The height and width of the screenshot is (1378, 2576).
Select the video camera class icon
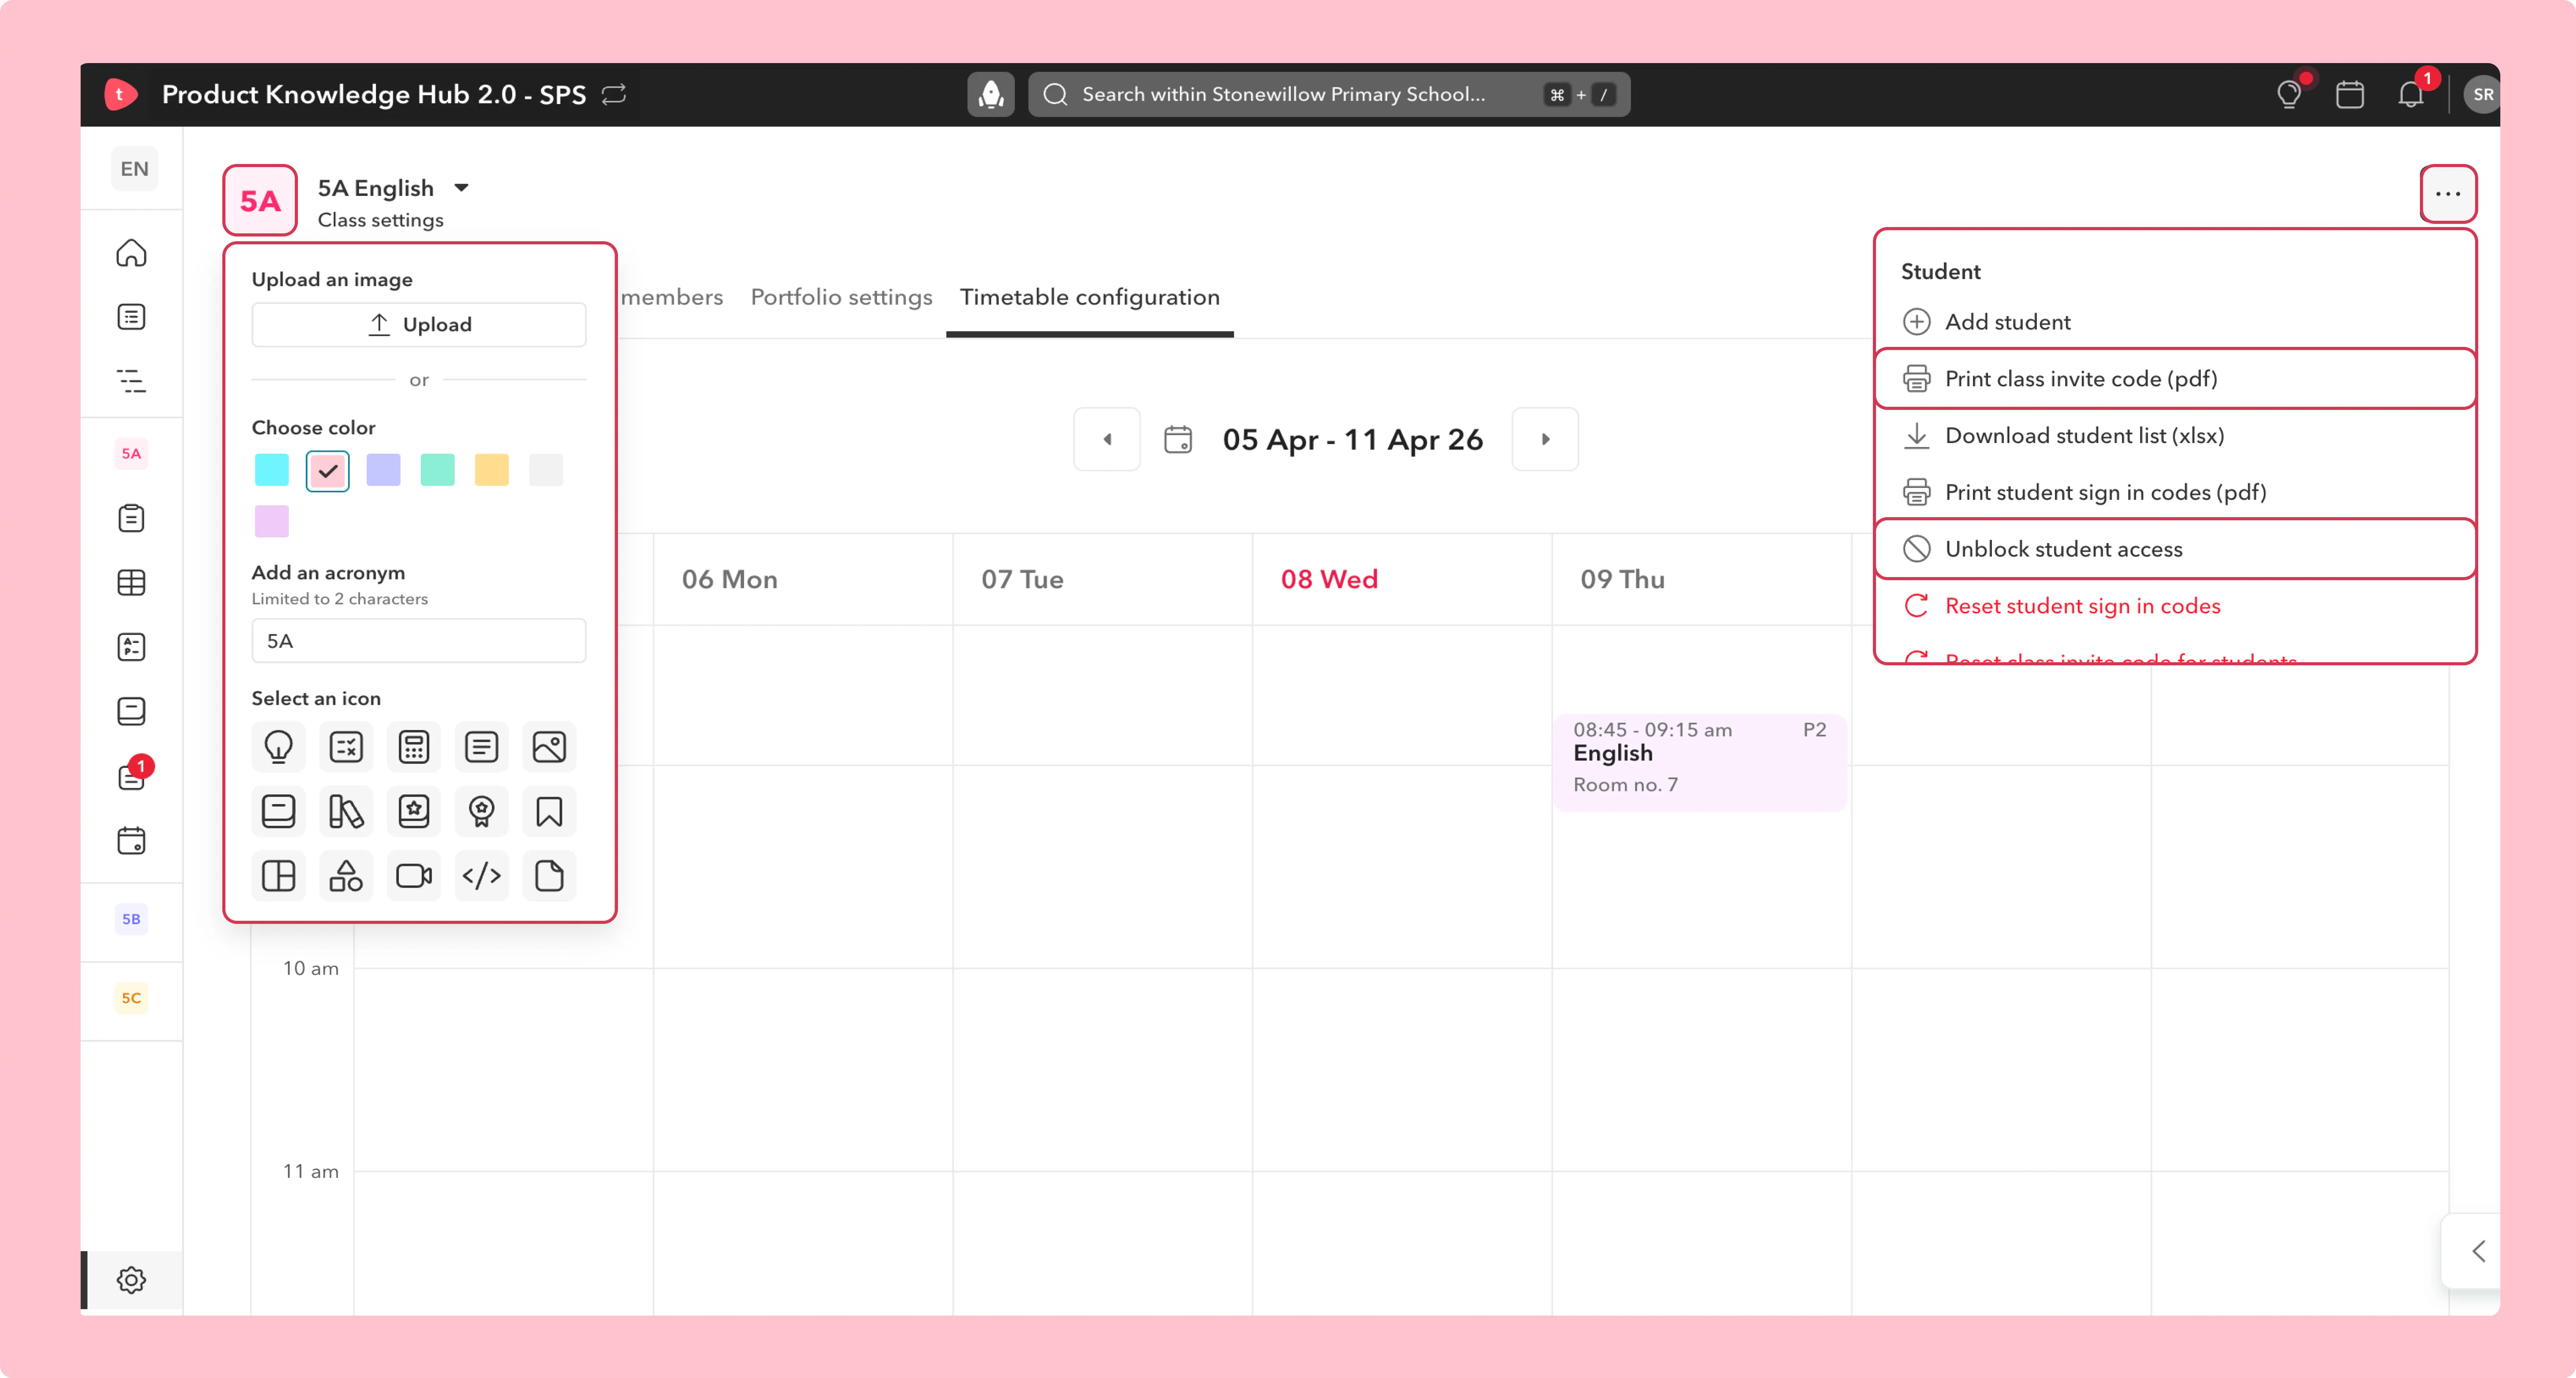[413, 876]
